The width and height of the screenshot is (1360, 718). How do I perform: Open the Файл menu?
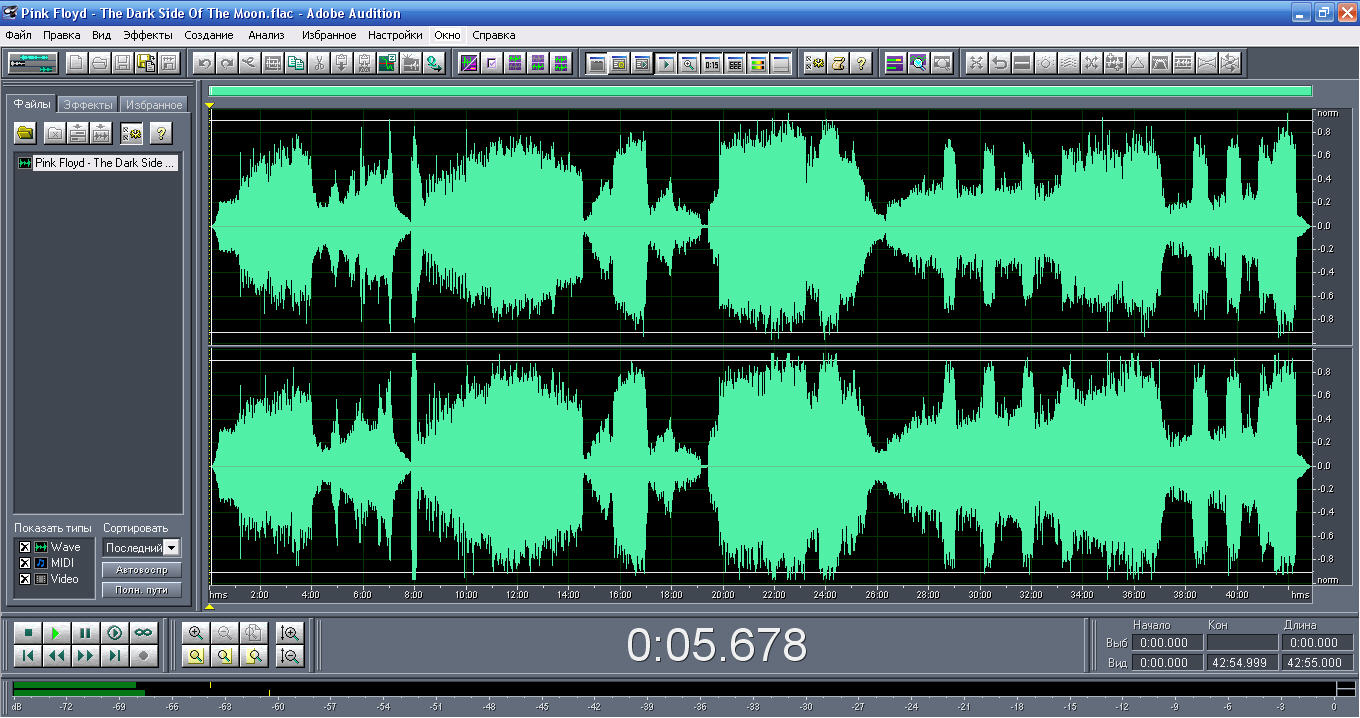coord(18,35)
